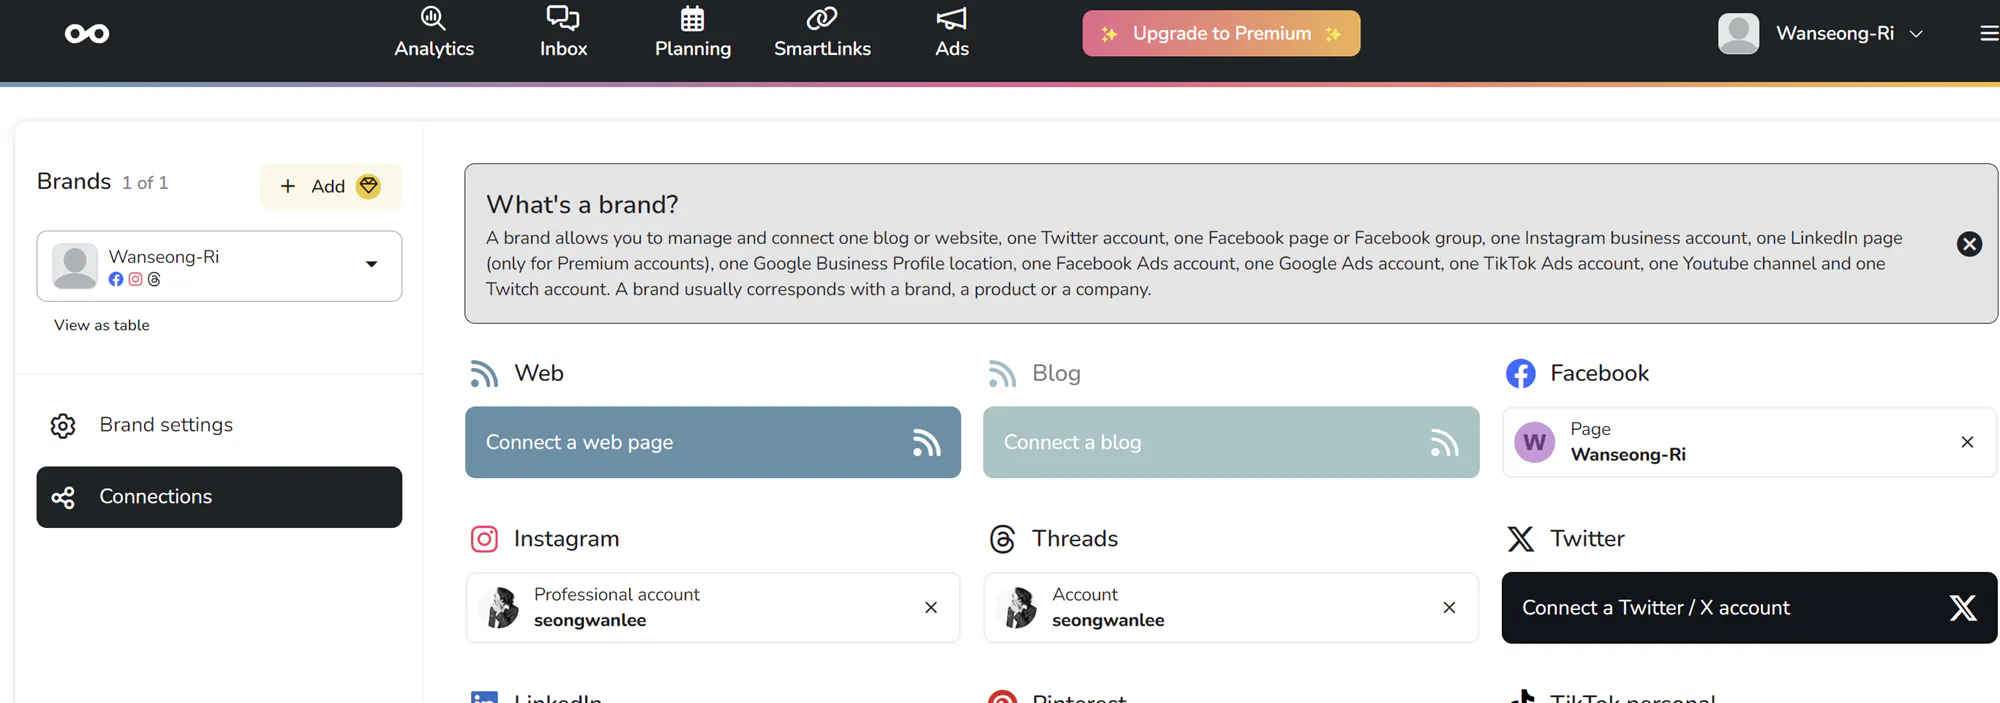Screen dimensions: 2000x703
Task: Click the SmartLinks chain icon
Action: click(x=822, y=18)
